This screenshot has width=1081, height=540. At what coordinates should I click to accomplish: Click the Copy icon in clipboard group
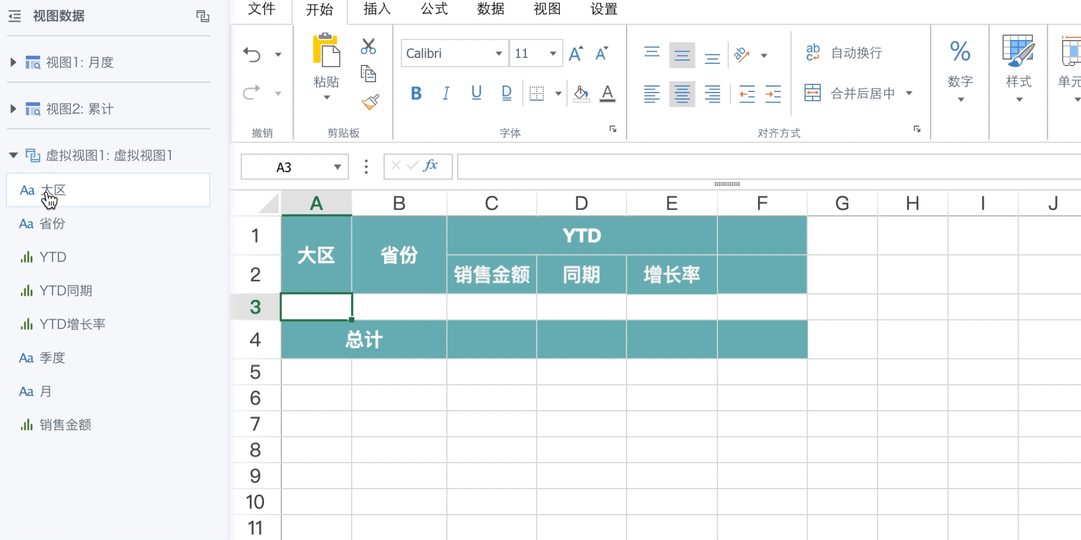pyautogui.click(x=369, y=74)
